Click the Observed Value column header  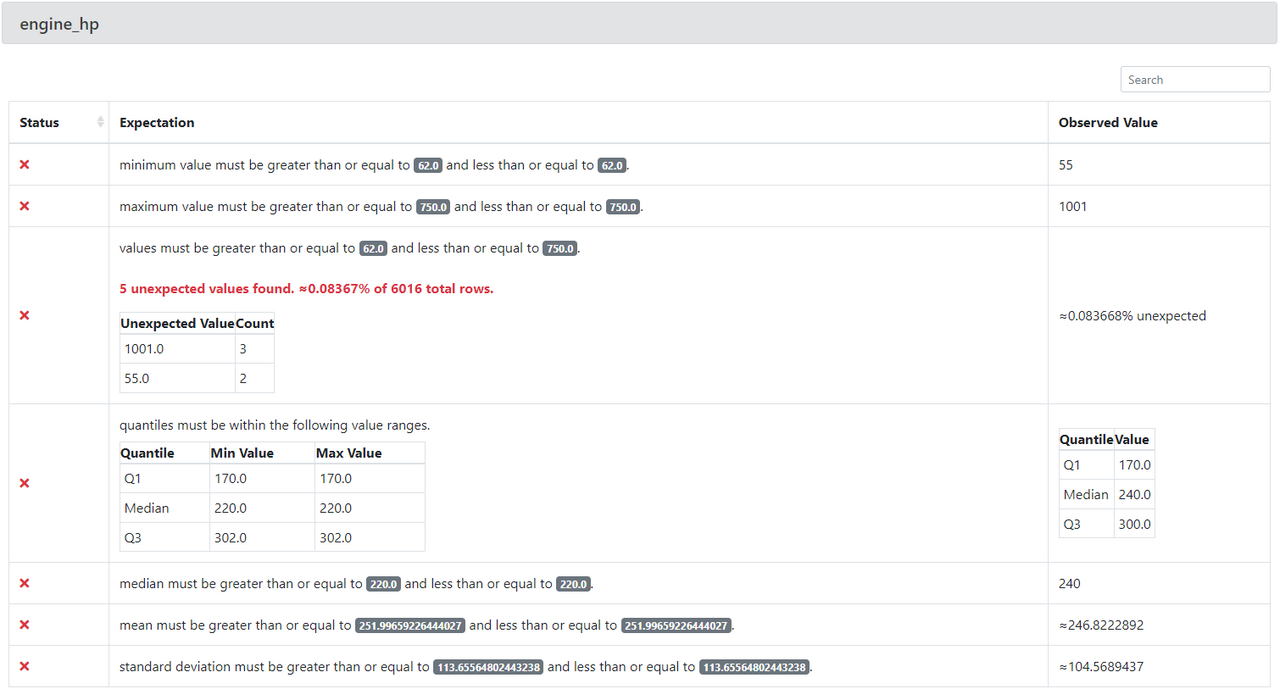coord(1108,123)
